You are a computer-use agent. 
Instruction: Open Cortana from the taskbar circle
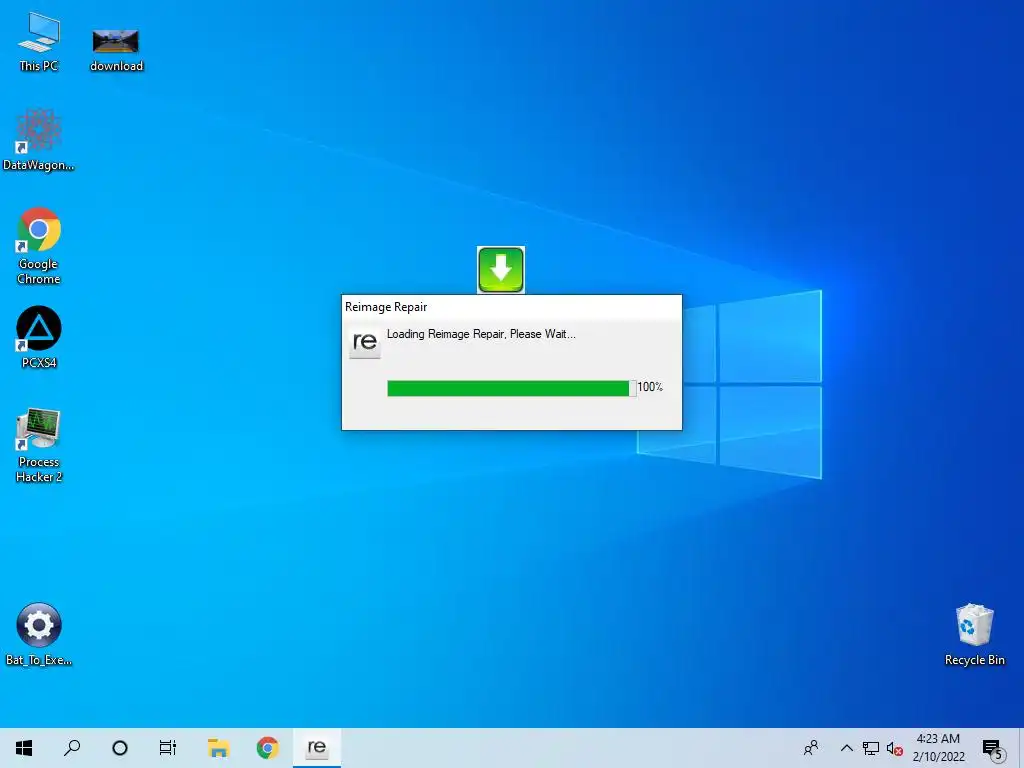point(120,748)
